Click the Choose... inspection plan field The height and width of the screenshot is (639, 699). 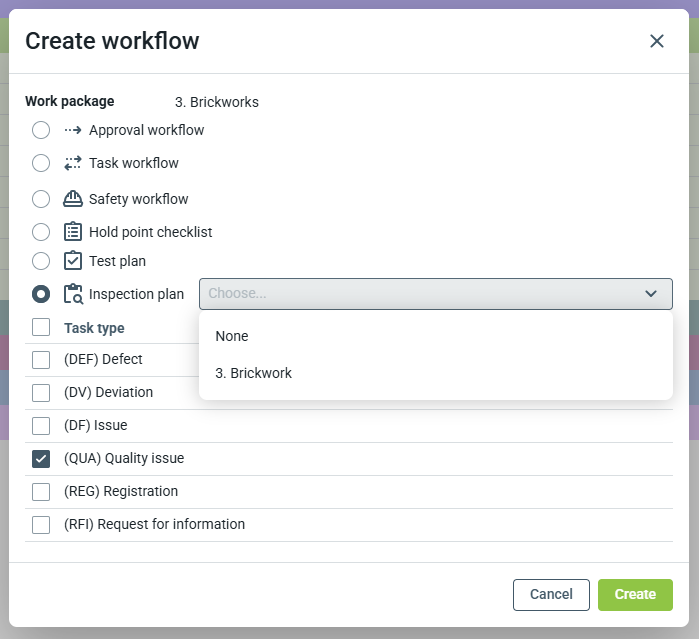pos(420,294)
